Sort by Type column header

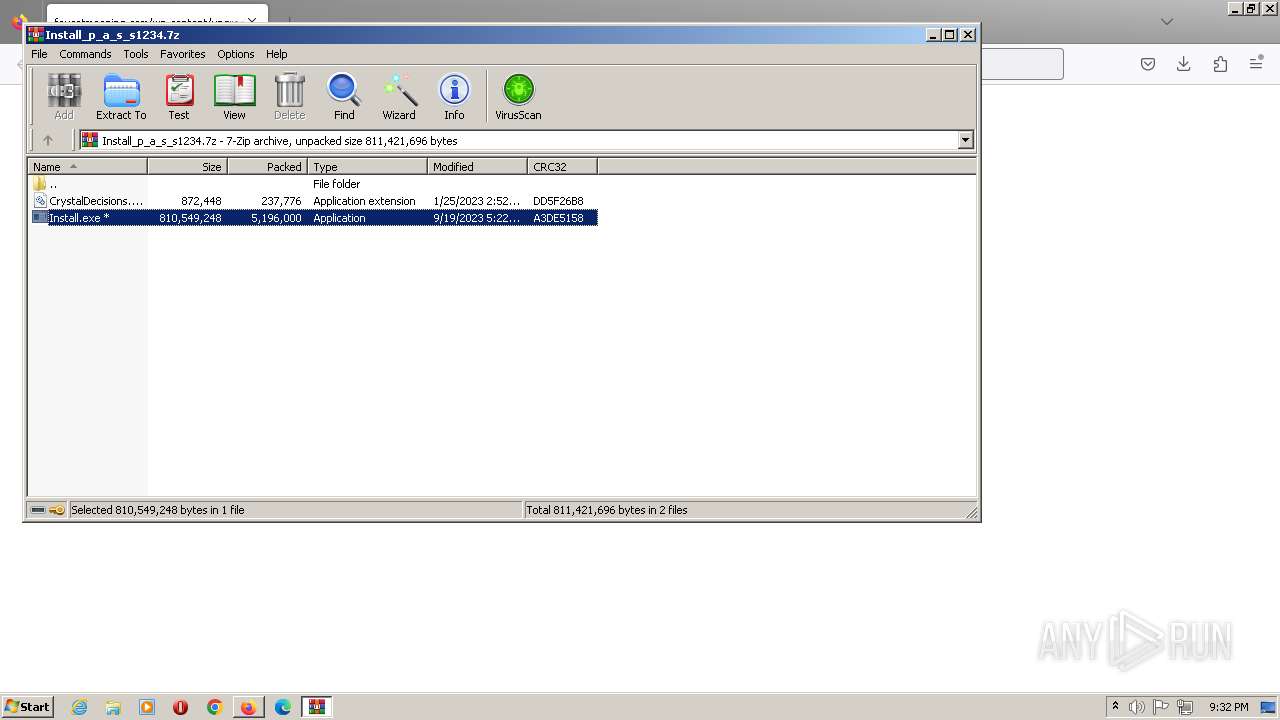click(x=367, y=167)
